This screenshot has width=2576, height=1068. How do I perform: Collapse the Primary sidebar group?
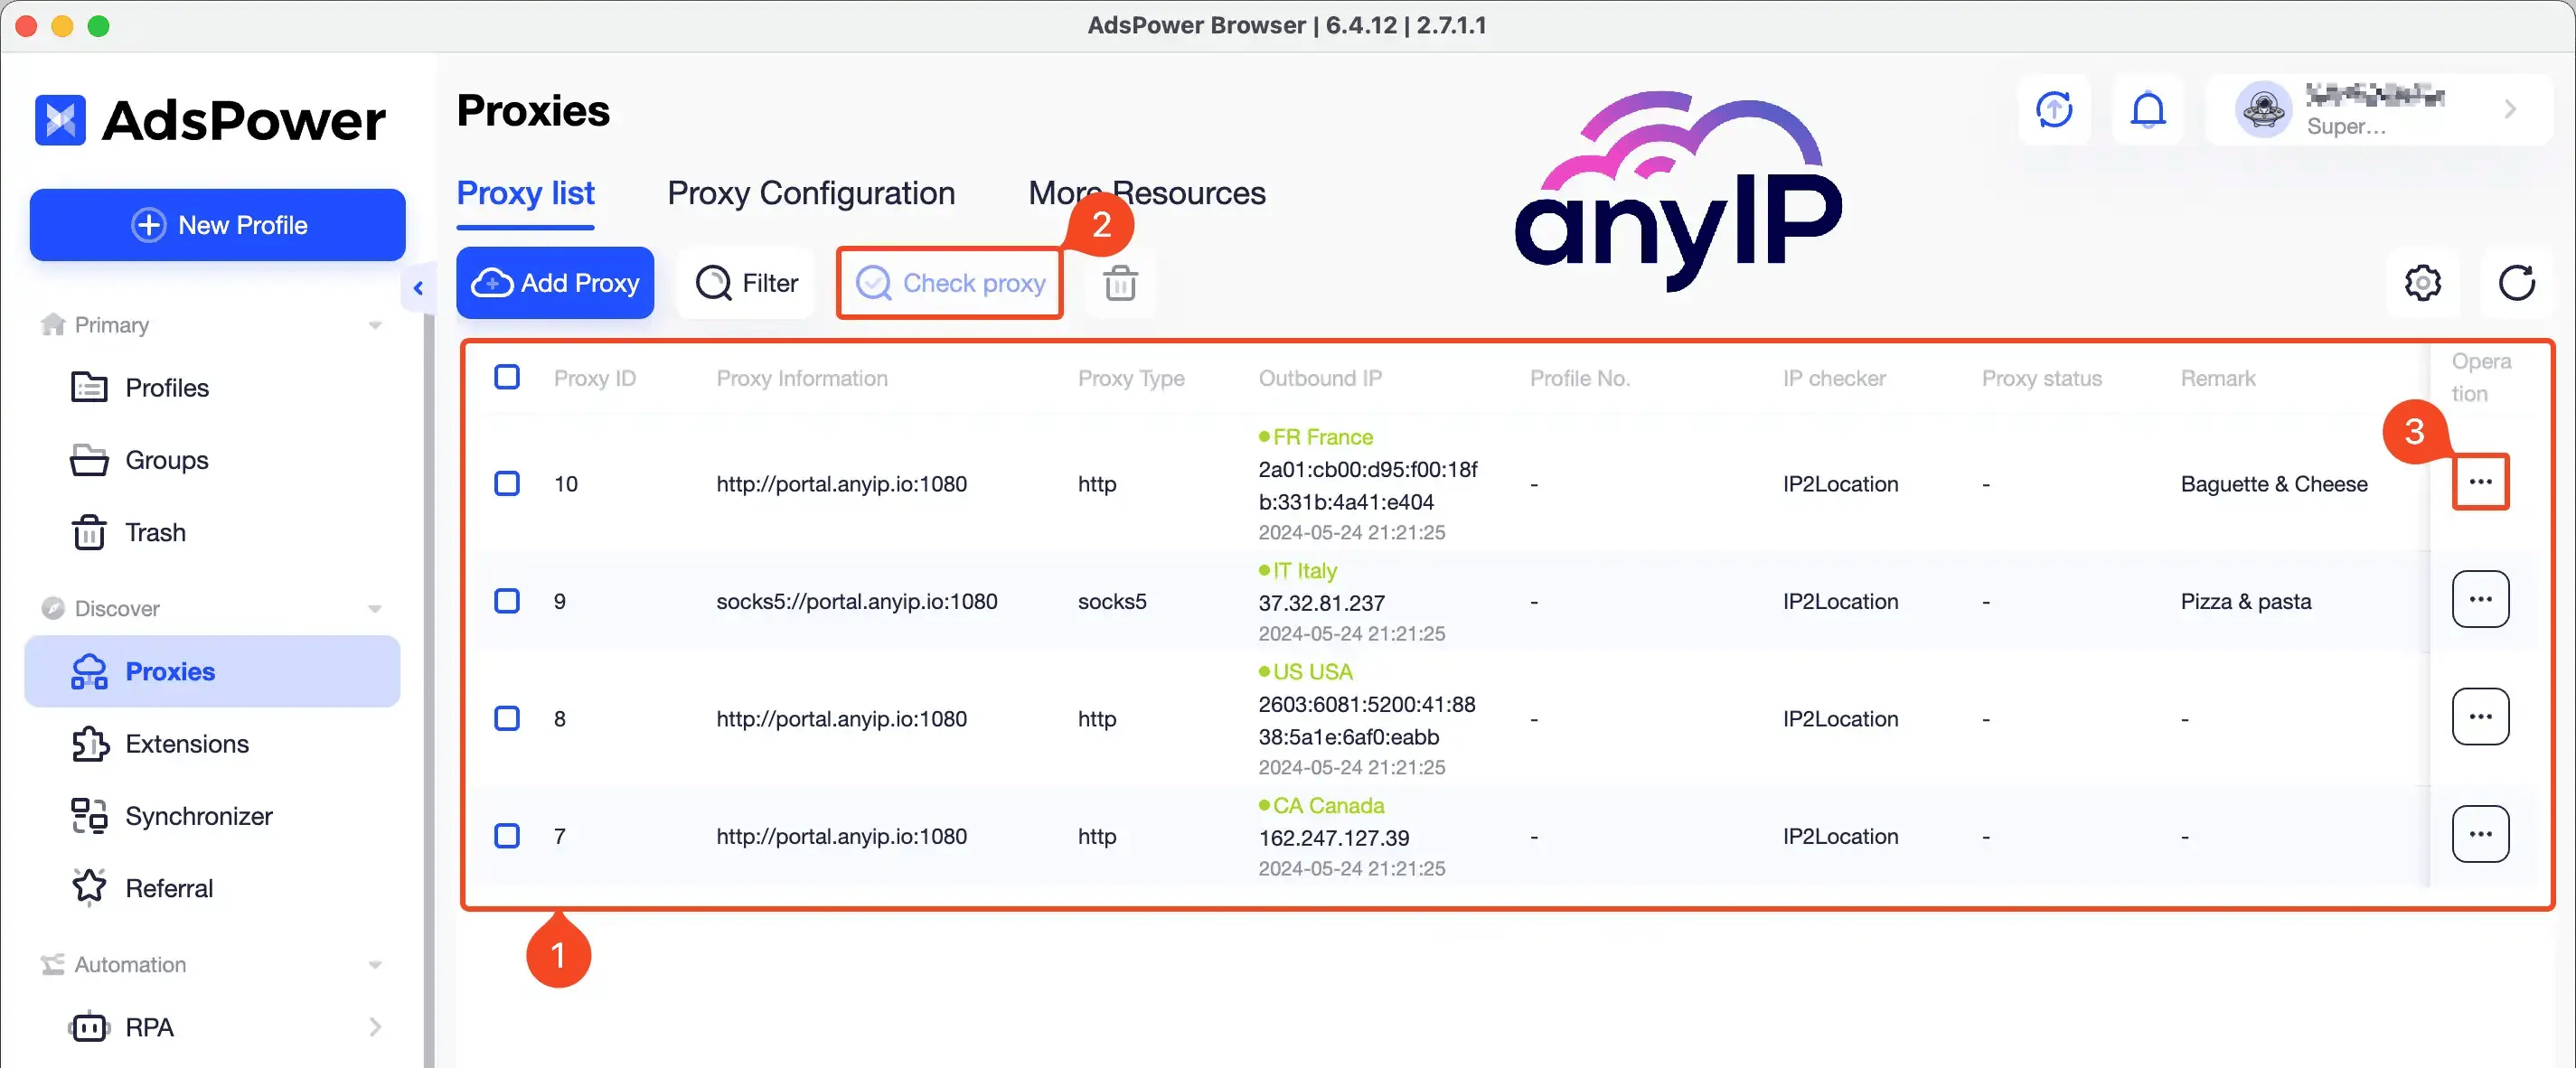[x=376, y=324]
